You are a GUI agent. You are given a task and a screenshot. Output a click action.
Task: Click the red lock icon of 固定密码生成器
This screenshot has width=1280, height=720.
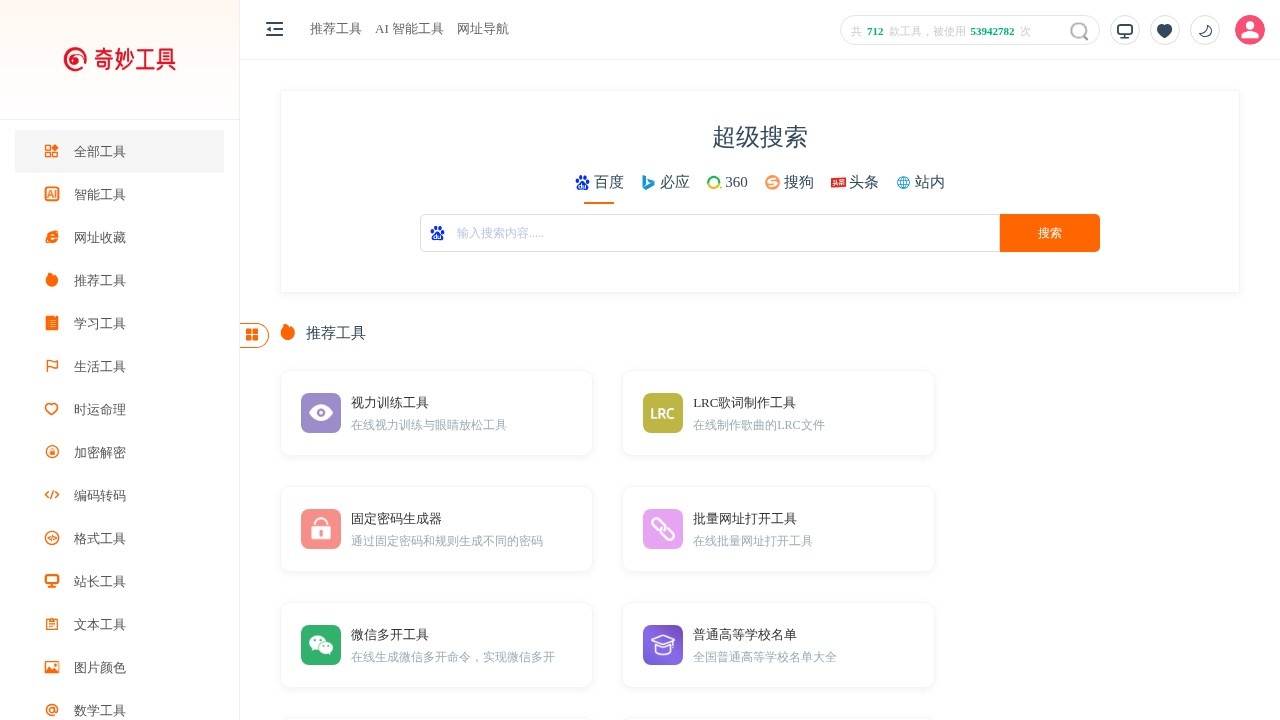[321, 529]
